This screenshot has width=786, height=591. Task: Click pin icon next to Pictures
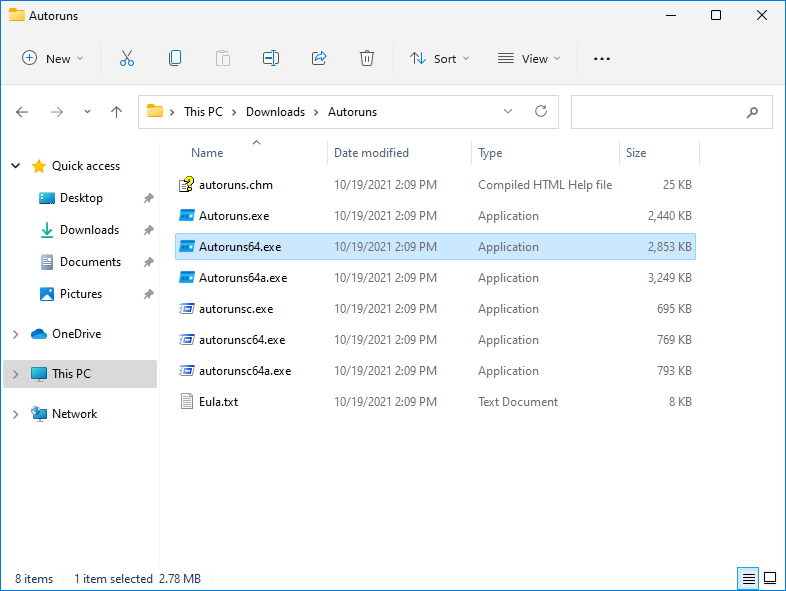tap(148, 294)
